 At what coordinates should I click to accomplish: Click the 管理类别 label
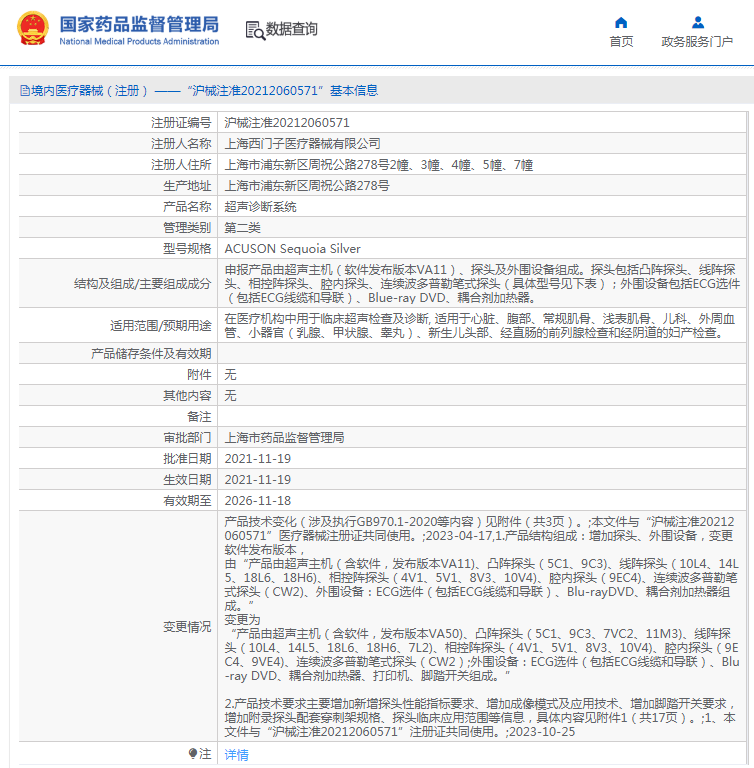[187, 228]
